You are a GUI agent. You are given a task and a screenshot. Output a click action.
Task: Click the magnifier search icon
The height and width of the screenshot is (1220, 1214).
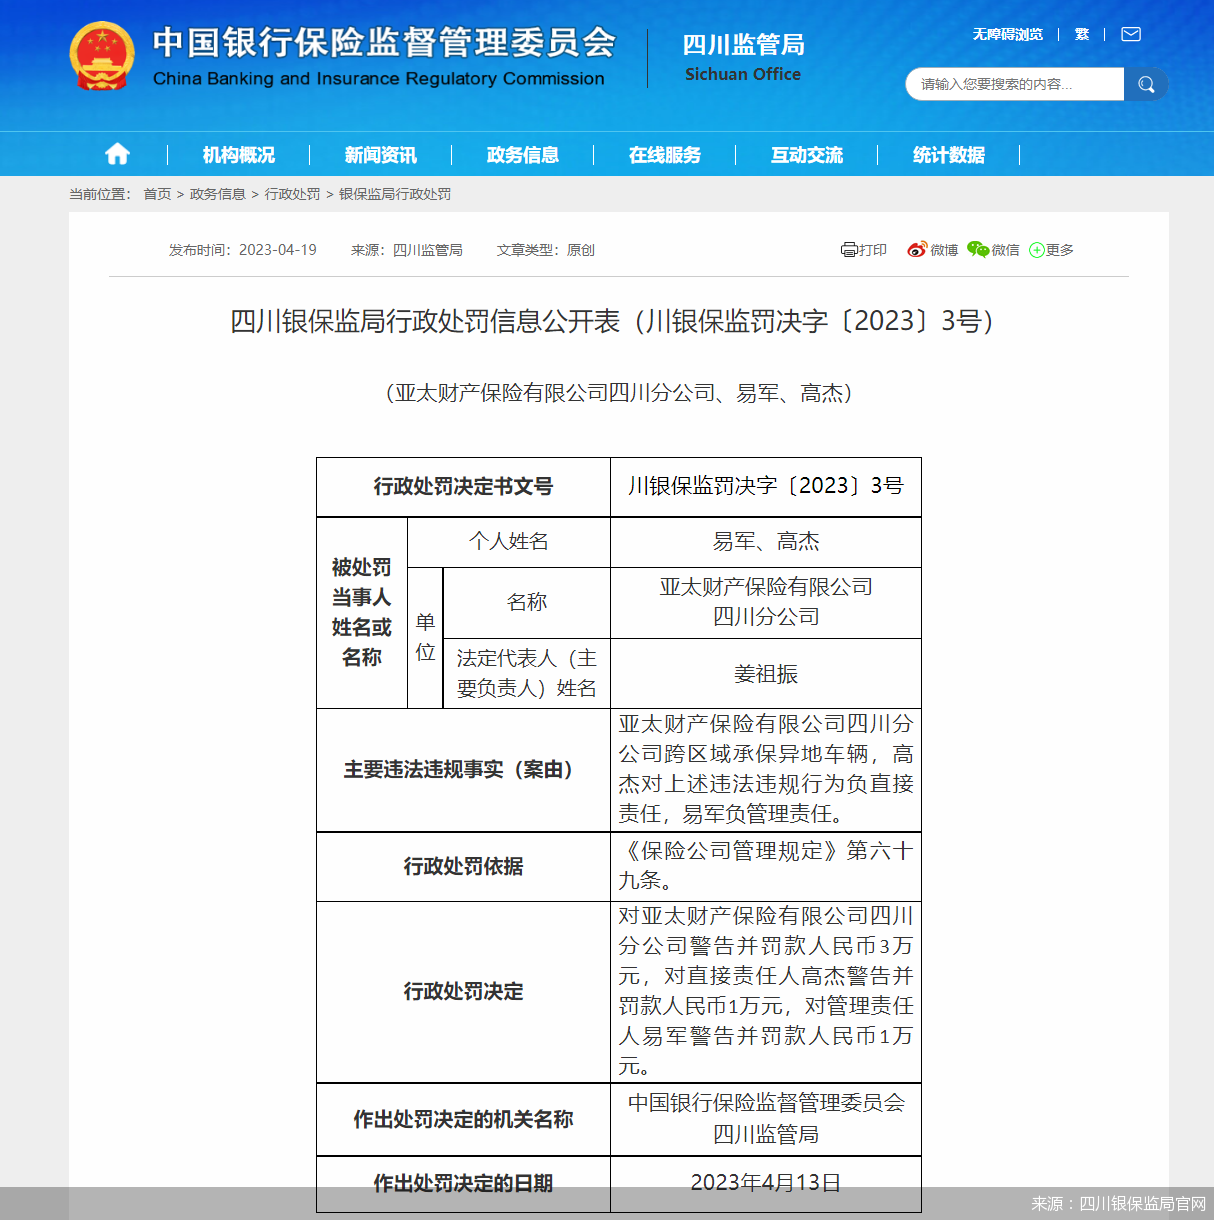point(1146,84)
